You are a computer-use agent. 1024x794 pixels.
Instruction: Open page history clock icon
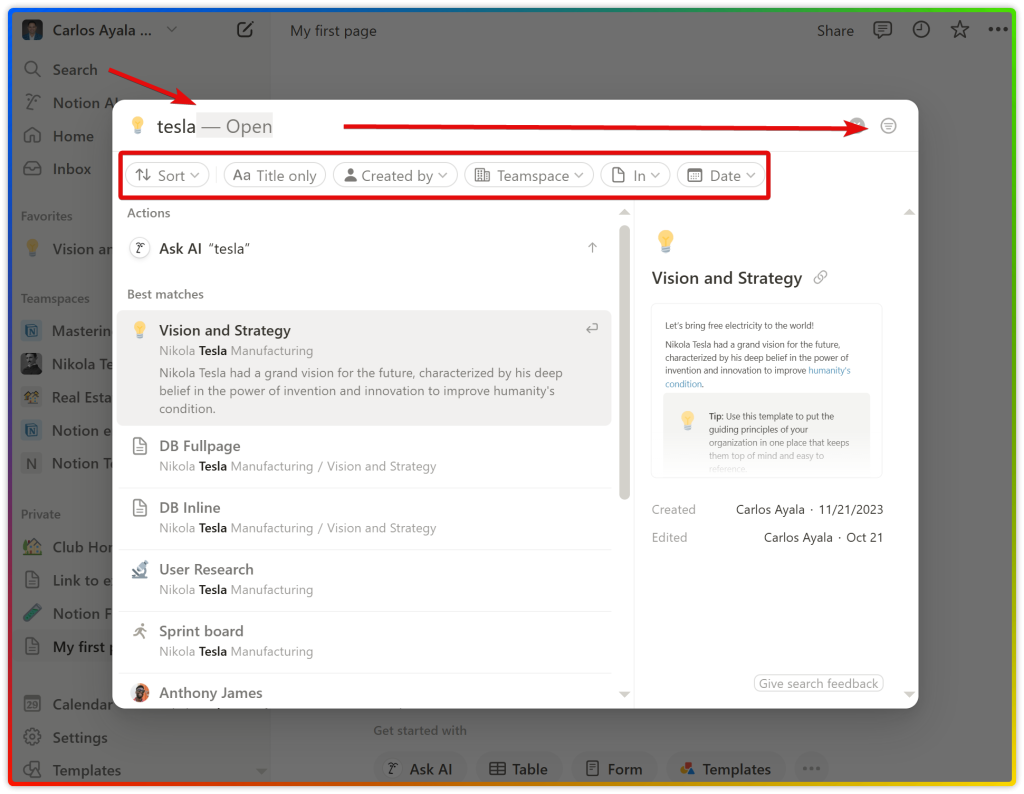click(921, 30)
